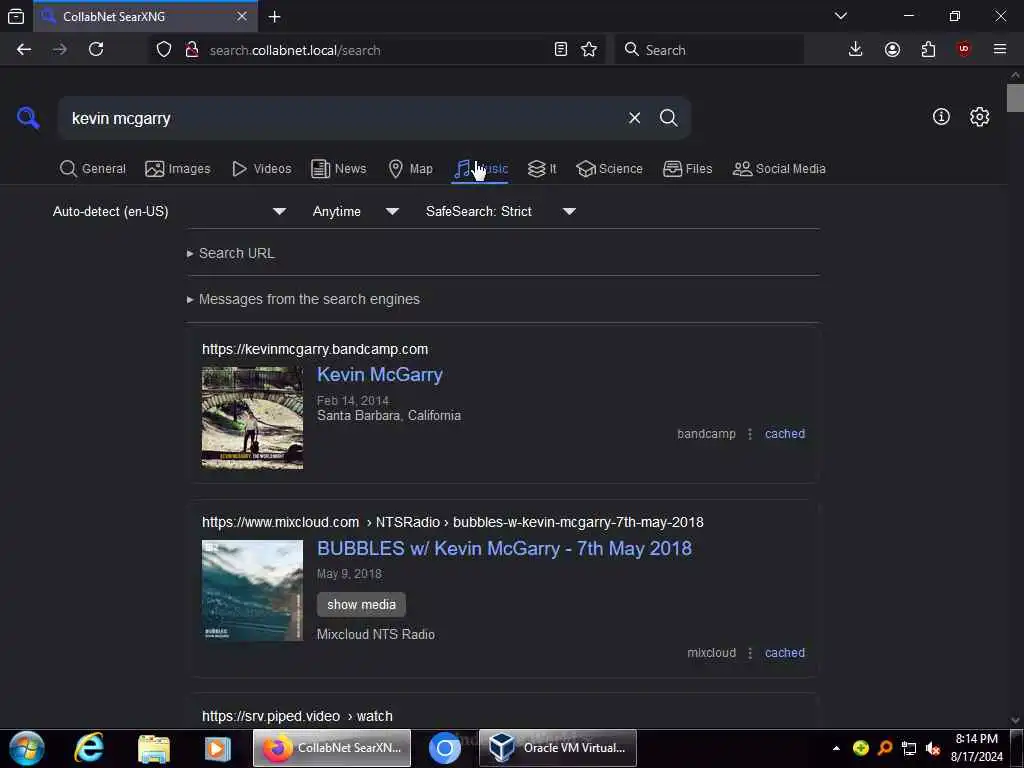Viewport: 1024px width, 768px height.
Task: Click the 'Santa Barbara, California' text
Action: 389,416
